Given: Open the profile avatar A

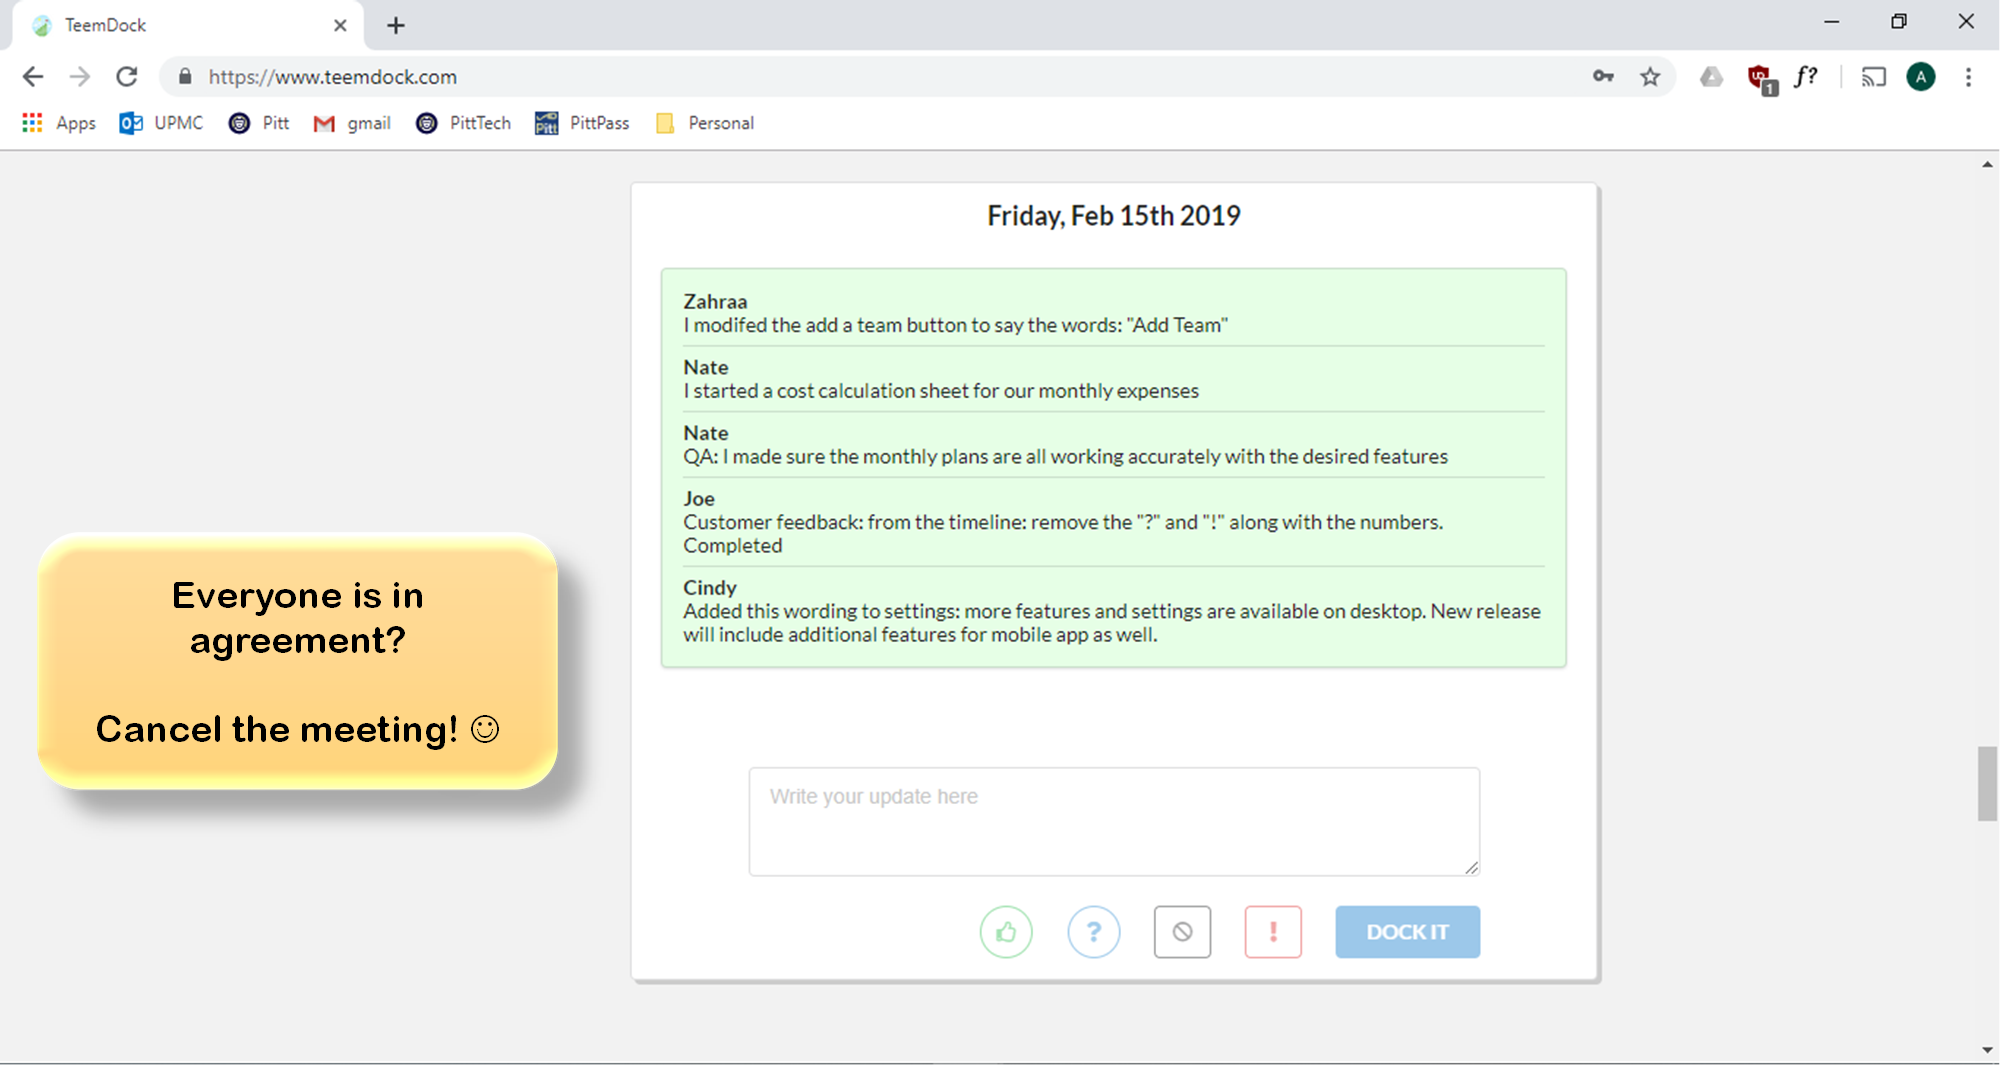Looking at the screenshot, I should pos(1921,77).
